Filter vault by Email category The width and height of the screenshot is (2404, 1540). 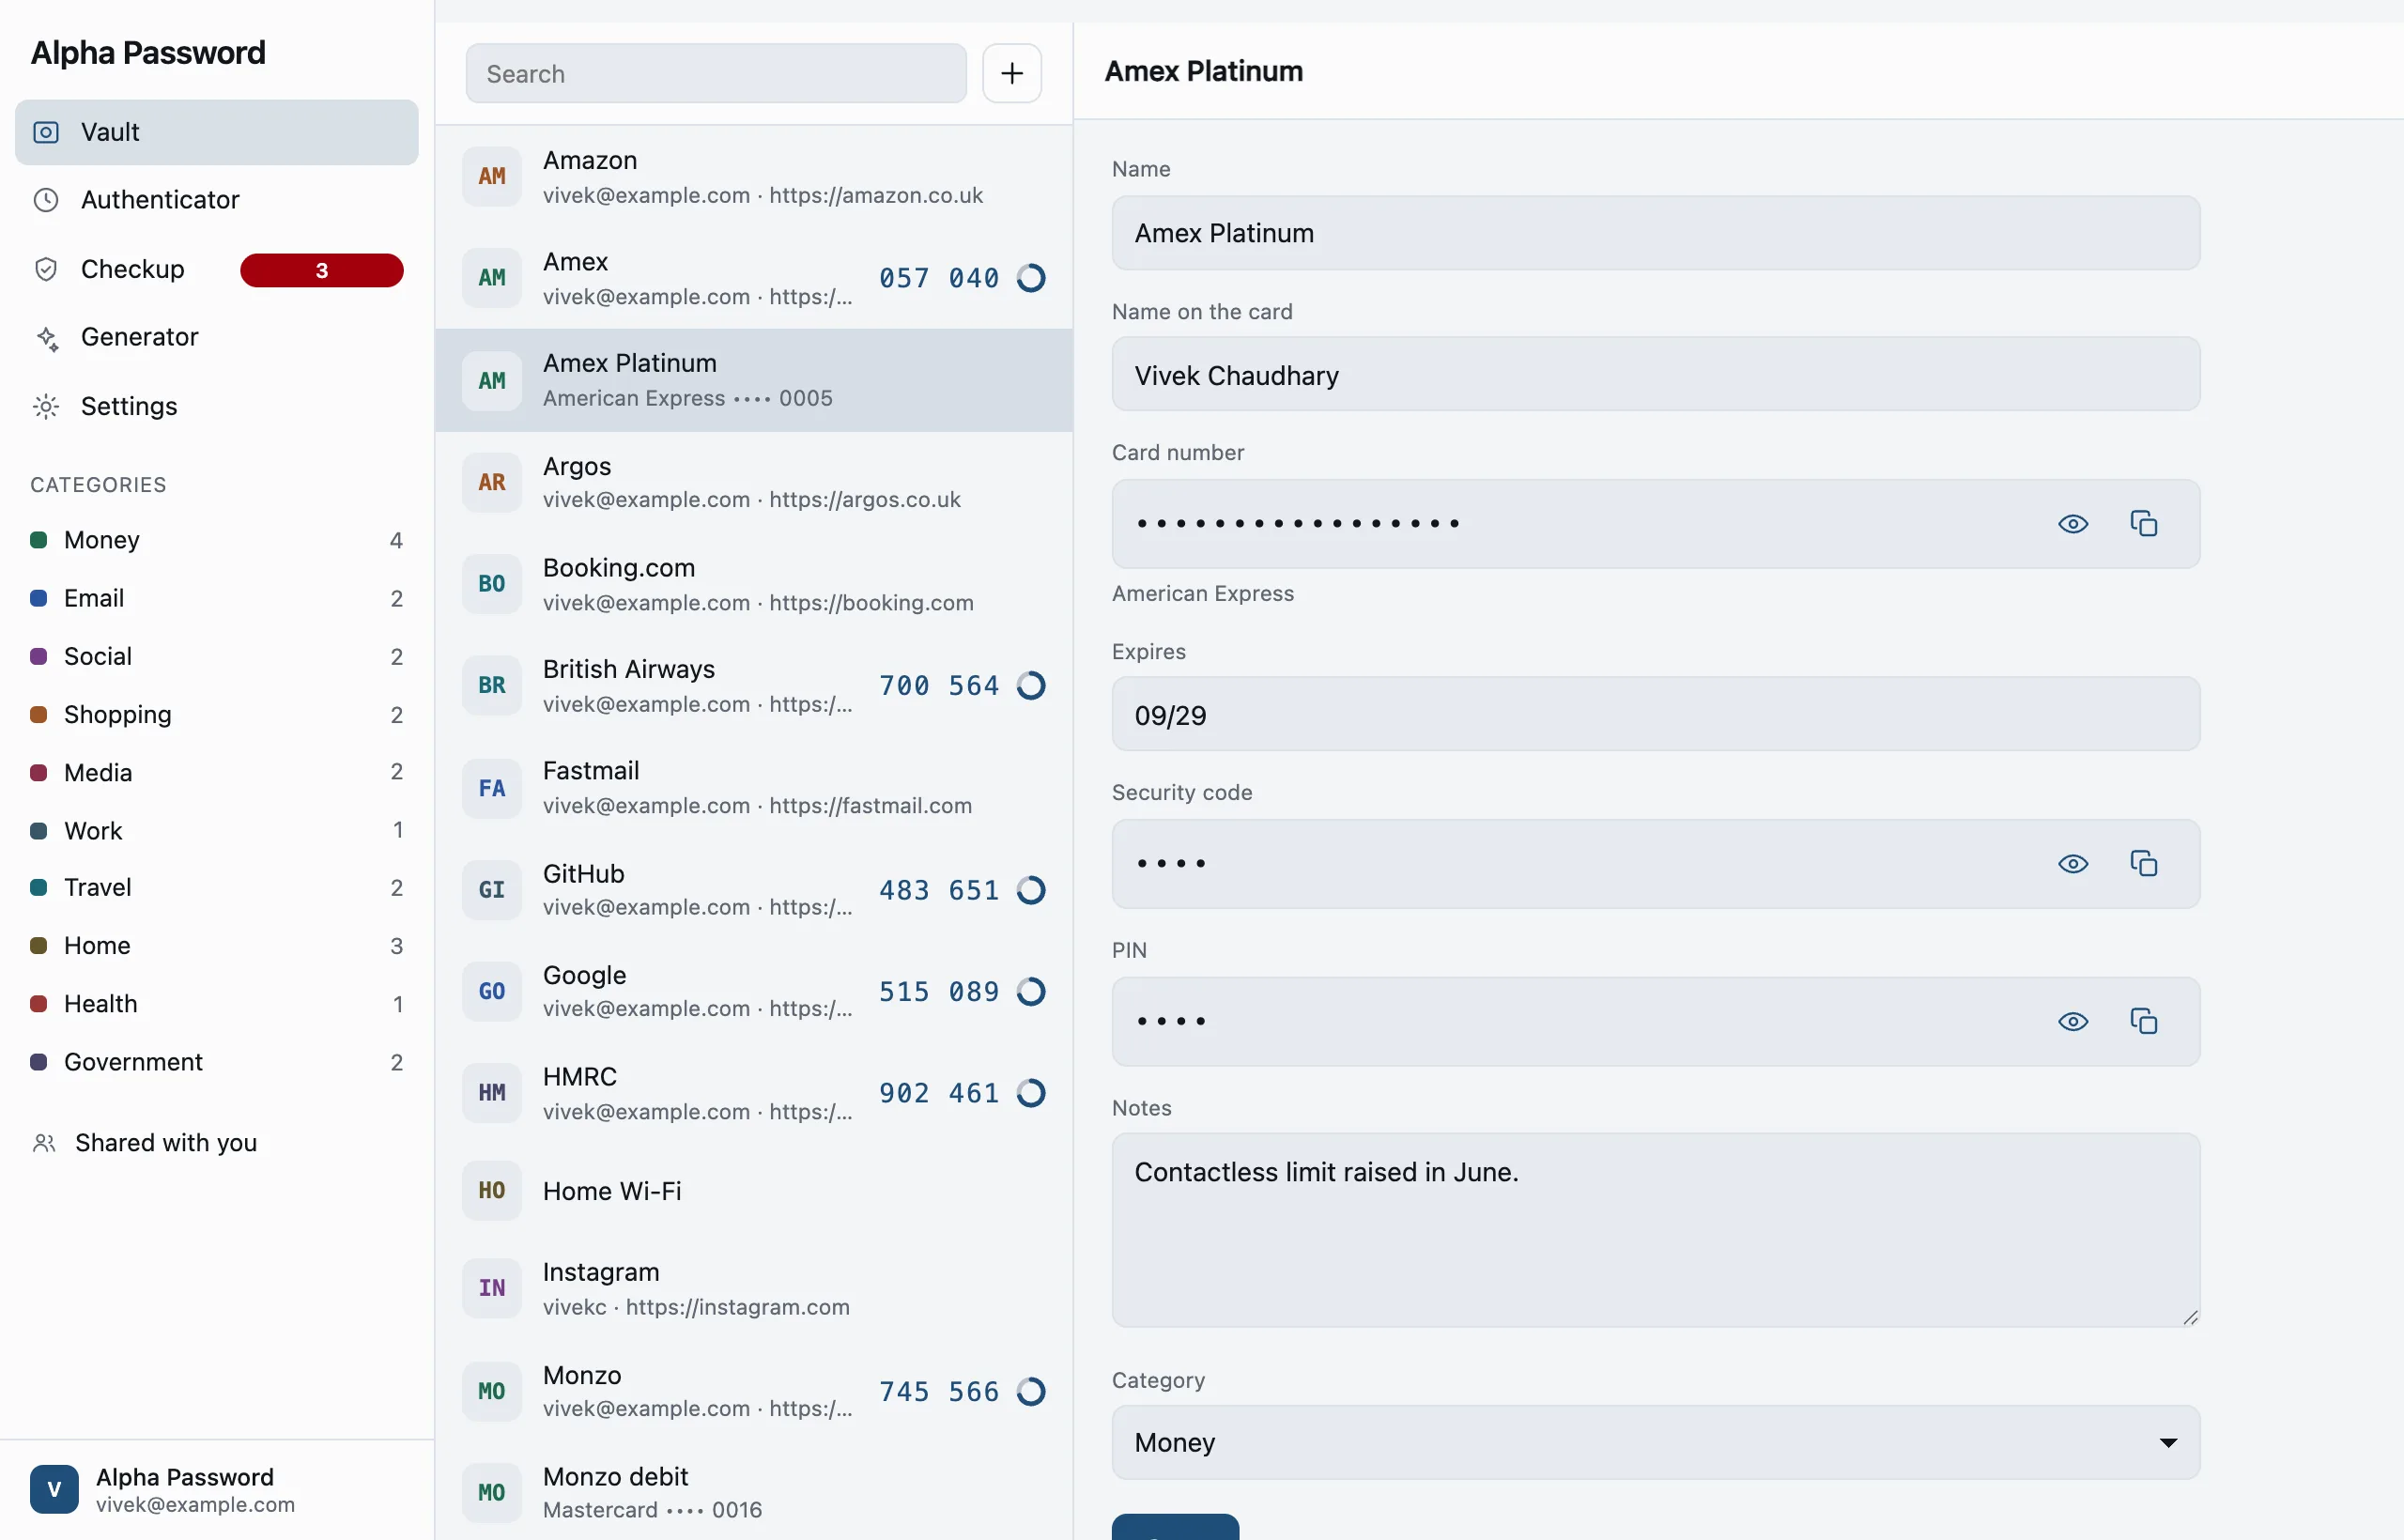[216, 598]
